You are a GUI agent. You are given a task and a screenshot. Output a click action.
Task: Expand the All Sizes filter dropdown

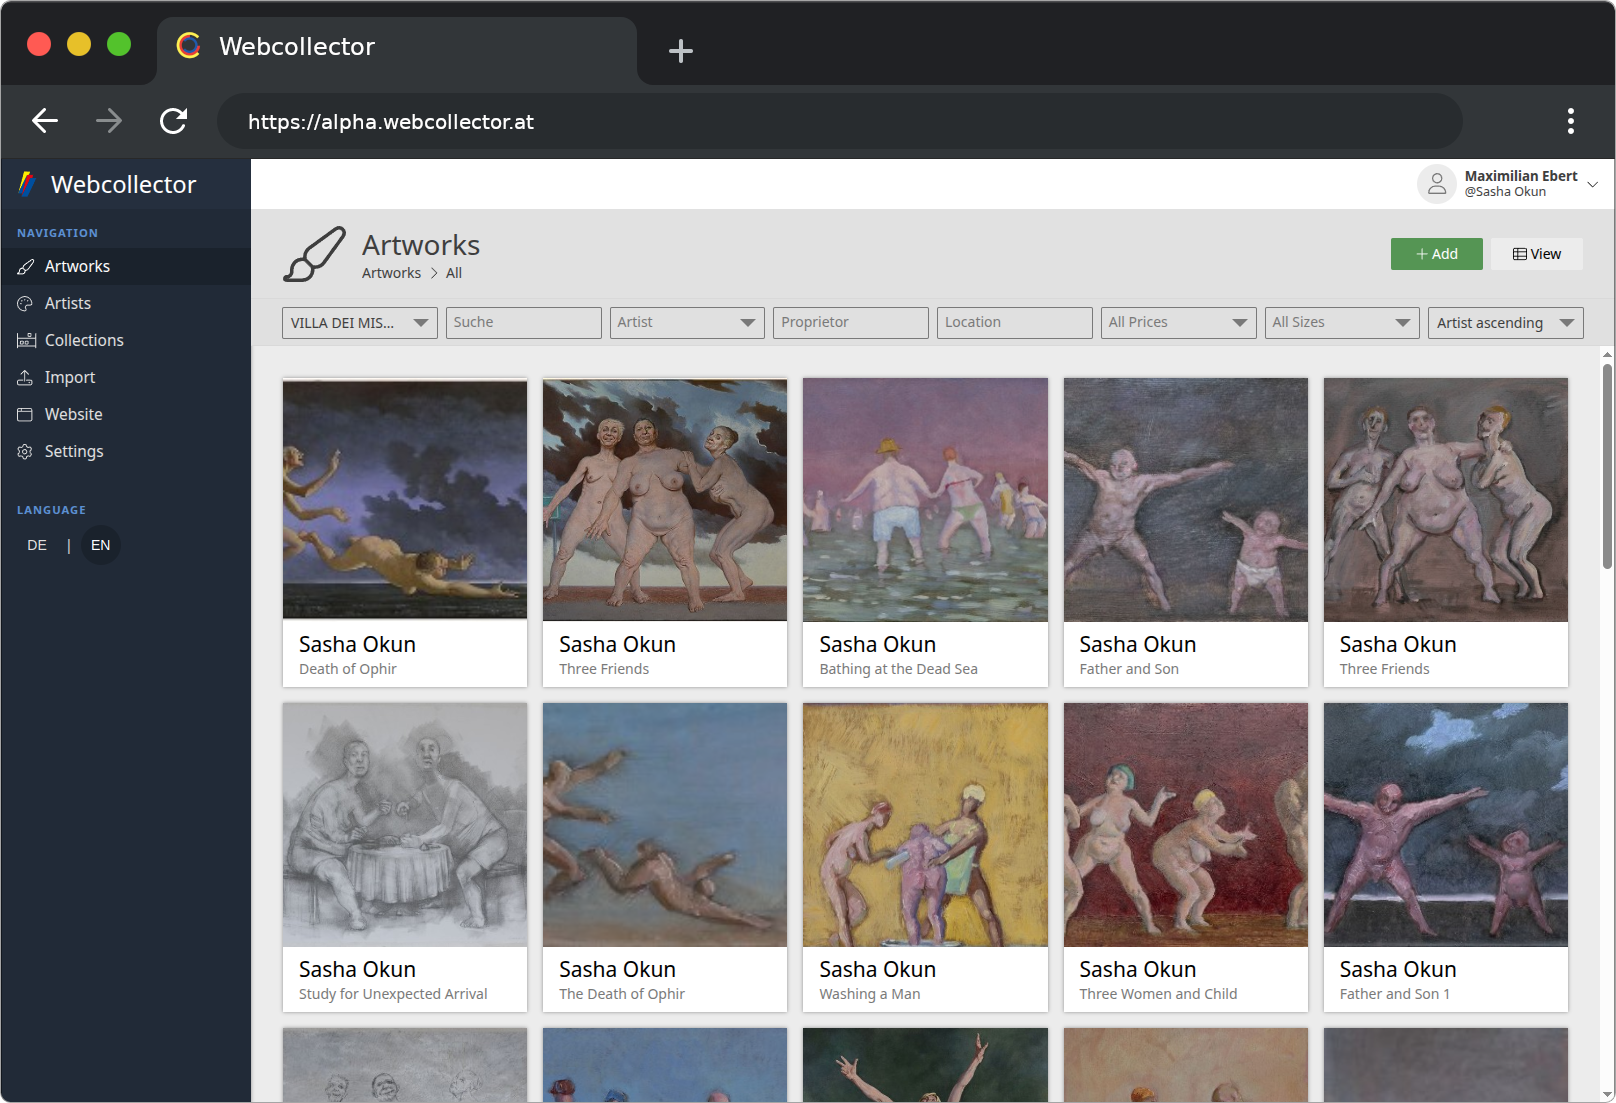coord(1341,323)
